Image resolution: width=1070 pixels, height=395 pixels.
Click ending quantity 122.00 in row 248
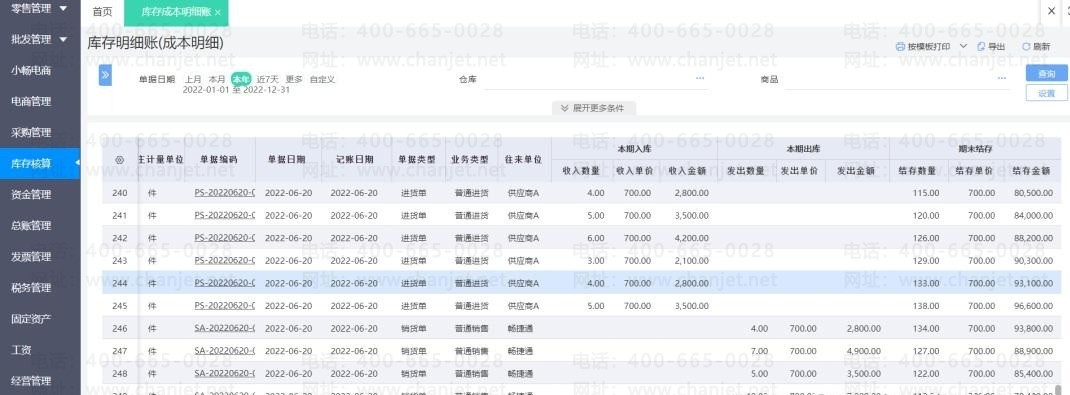(x=927, y=373)
